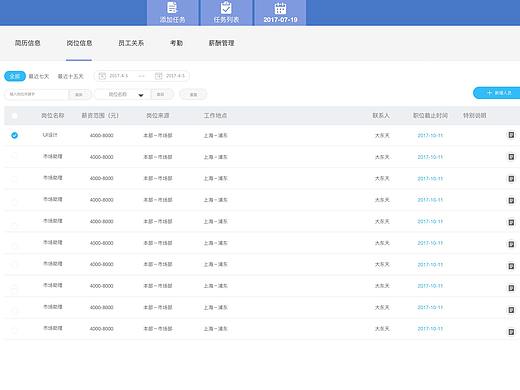This screenshot has width=520, height=390.
Task: Toggle the select-all header checkbox
Action: click(14, 116)
